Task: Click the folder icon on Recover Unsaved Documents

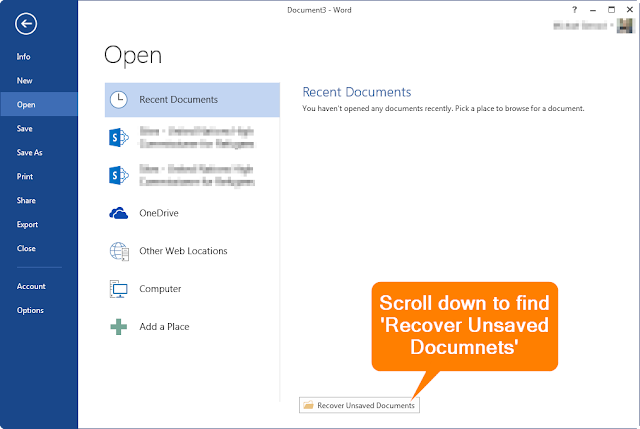Action: pos(309,405)
